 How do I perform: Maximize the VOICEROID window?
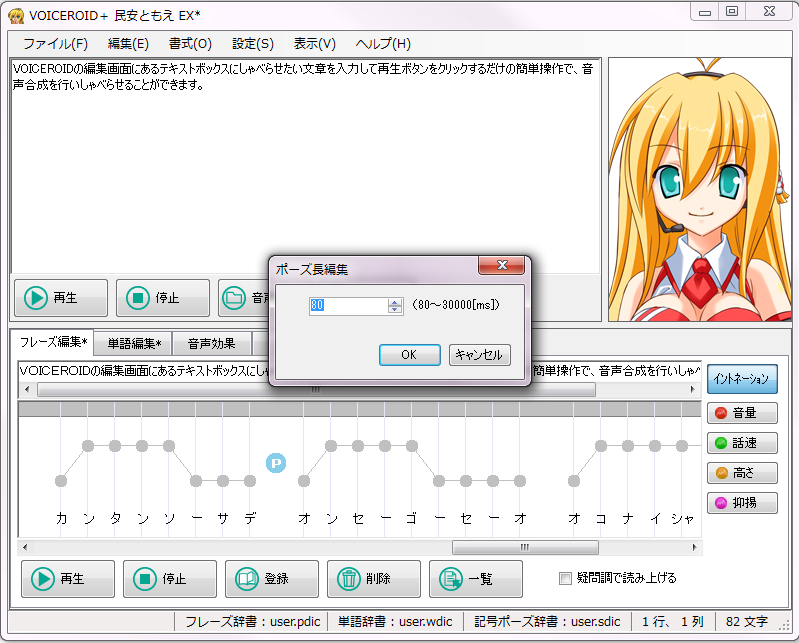point(732,11)
